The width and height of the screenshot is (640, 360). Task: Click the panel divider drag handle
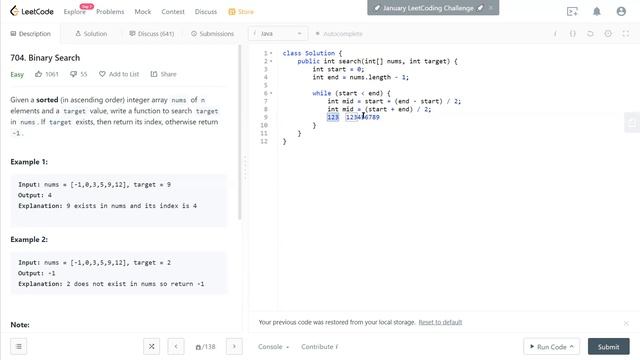pyautogui.click(x=245, y=168)
